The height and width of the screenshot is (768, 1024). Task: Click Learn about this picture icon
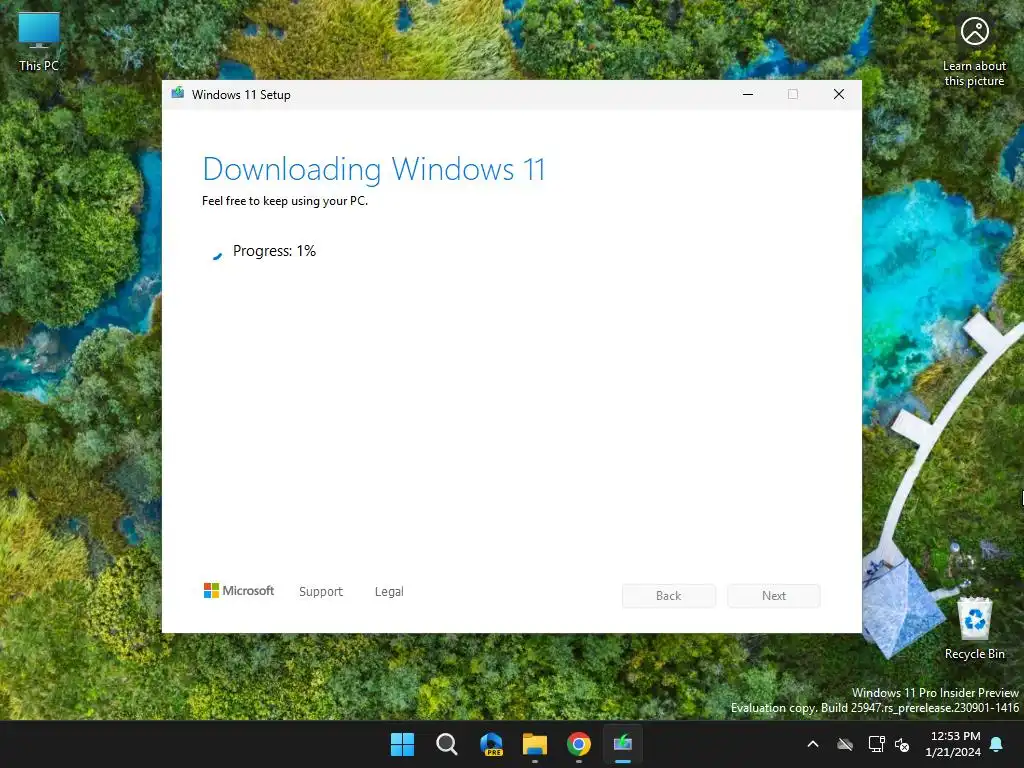pos(974,52)
